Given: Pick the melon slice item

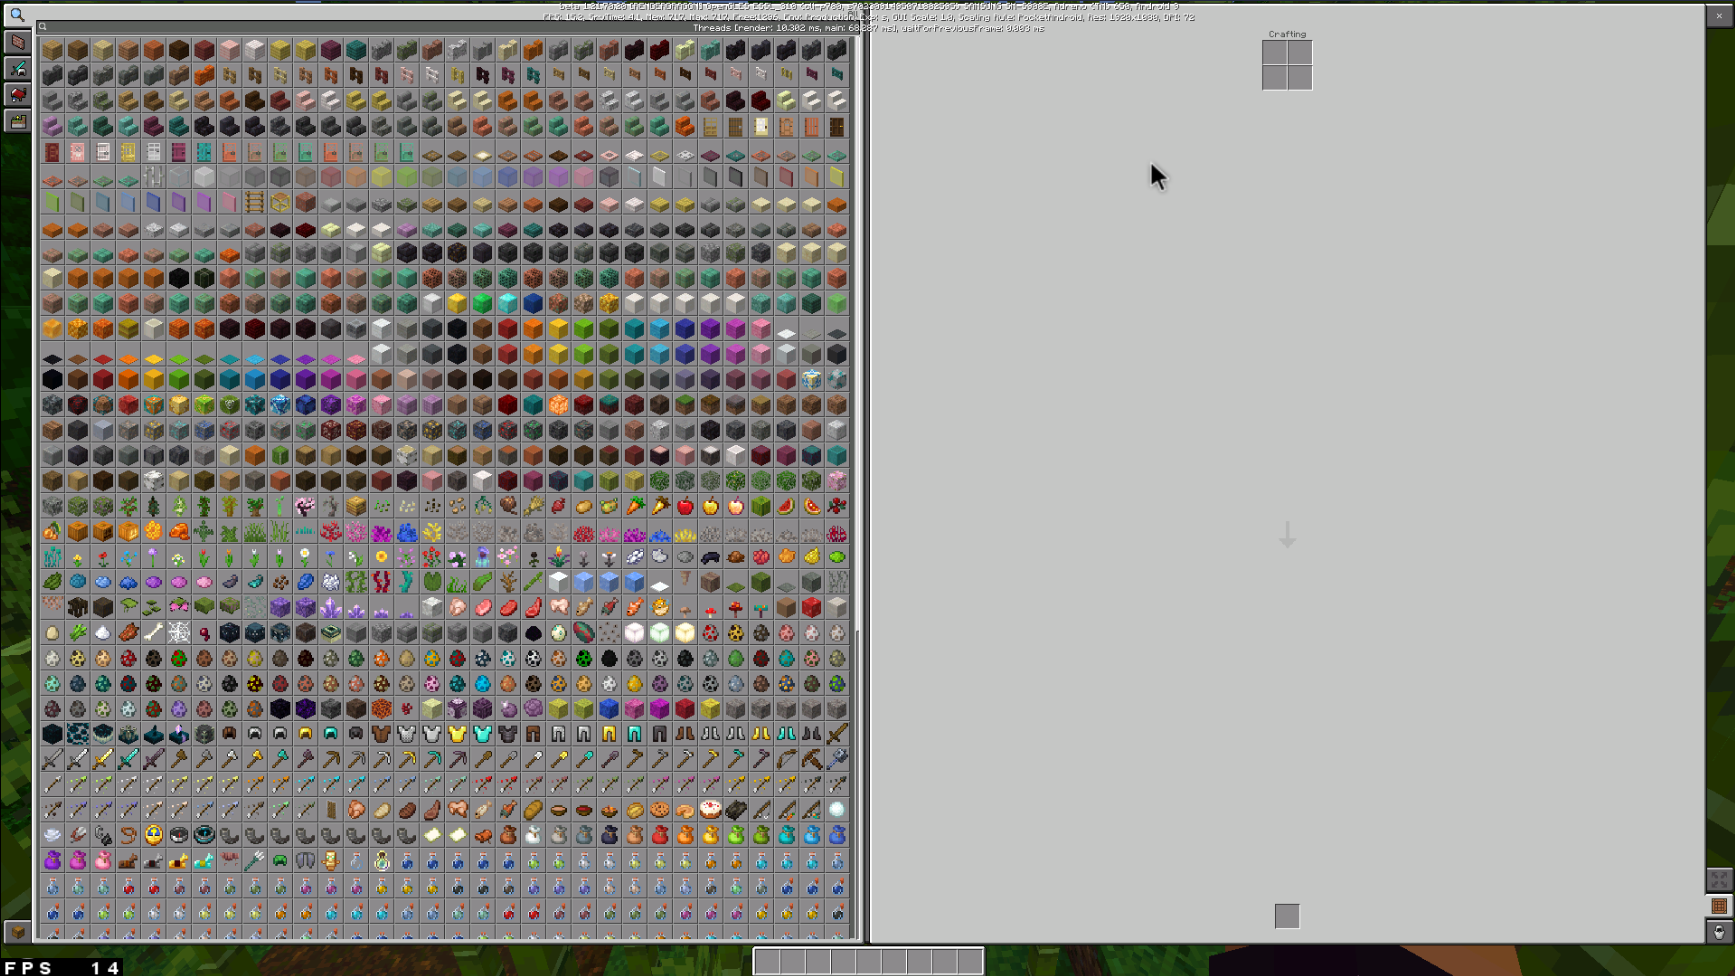Looking at the screenshot, I should (787, 506).
